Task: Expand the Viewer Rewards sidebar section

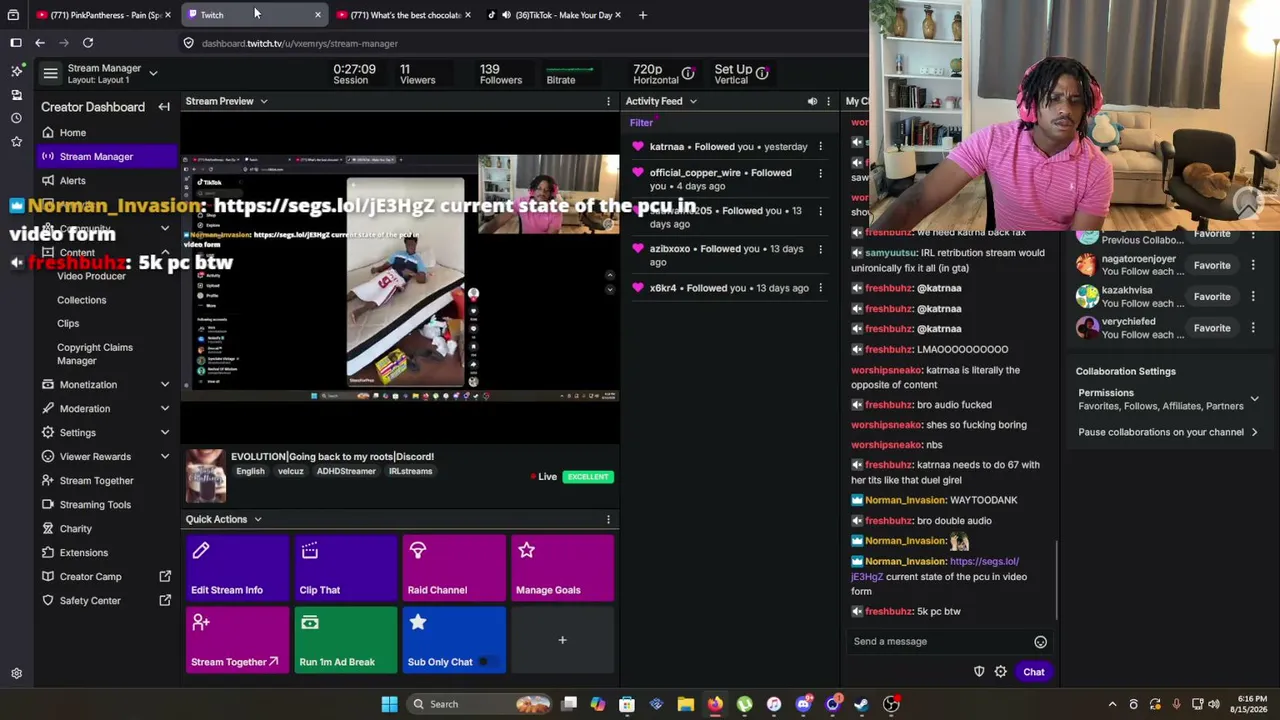Action: click(165, 457)
